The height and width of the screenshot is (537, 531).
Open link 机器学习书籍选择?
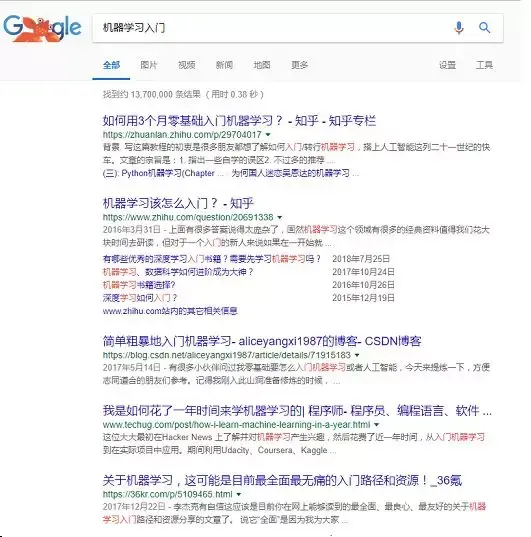tap(139, 285)
